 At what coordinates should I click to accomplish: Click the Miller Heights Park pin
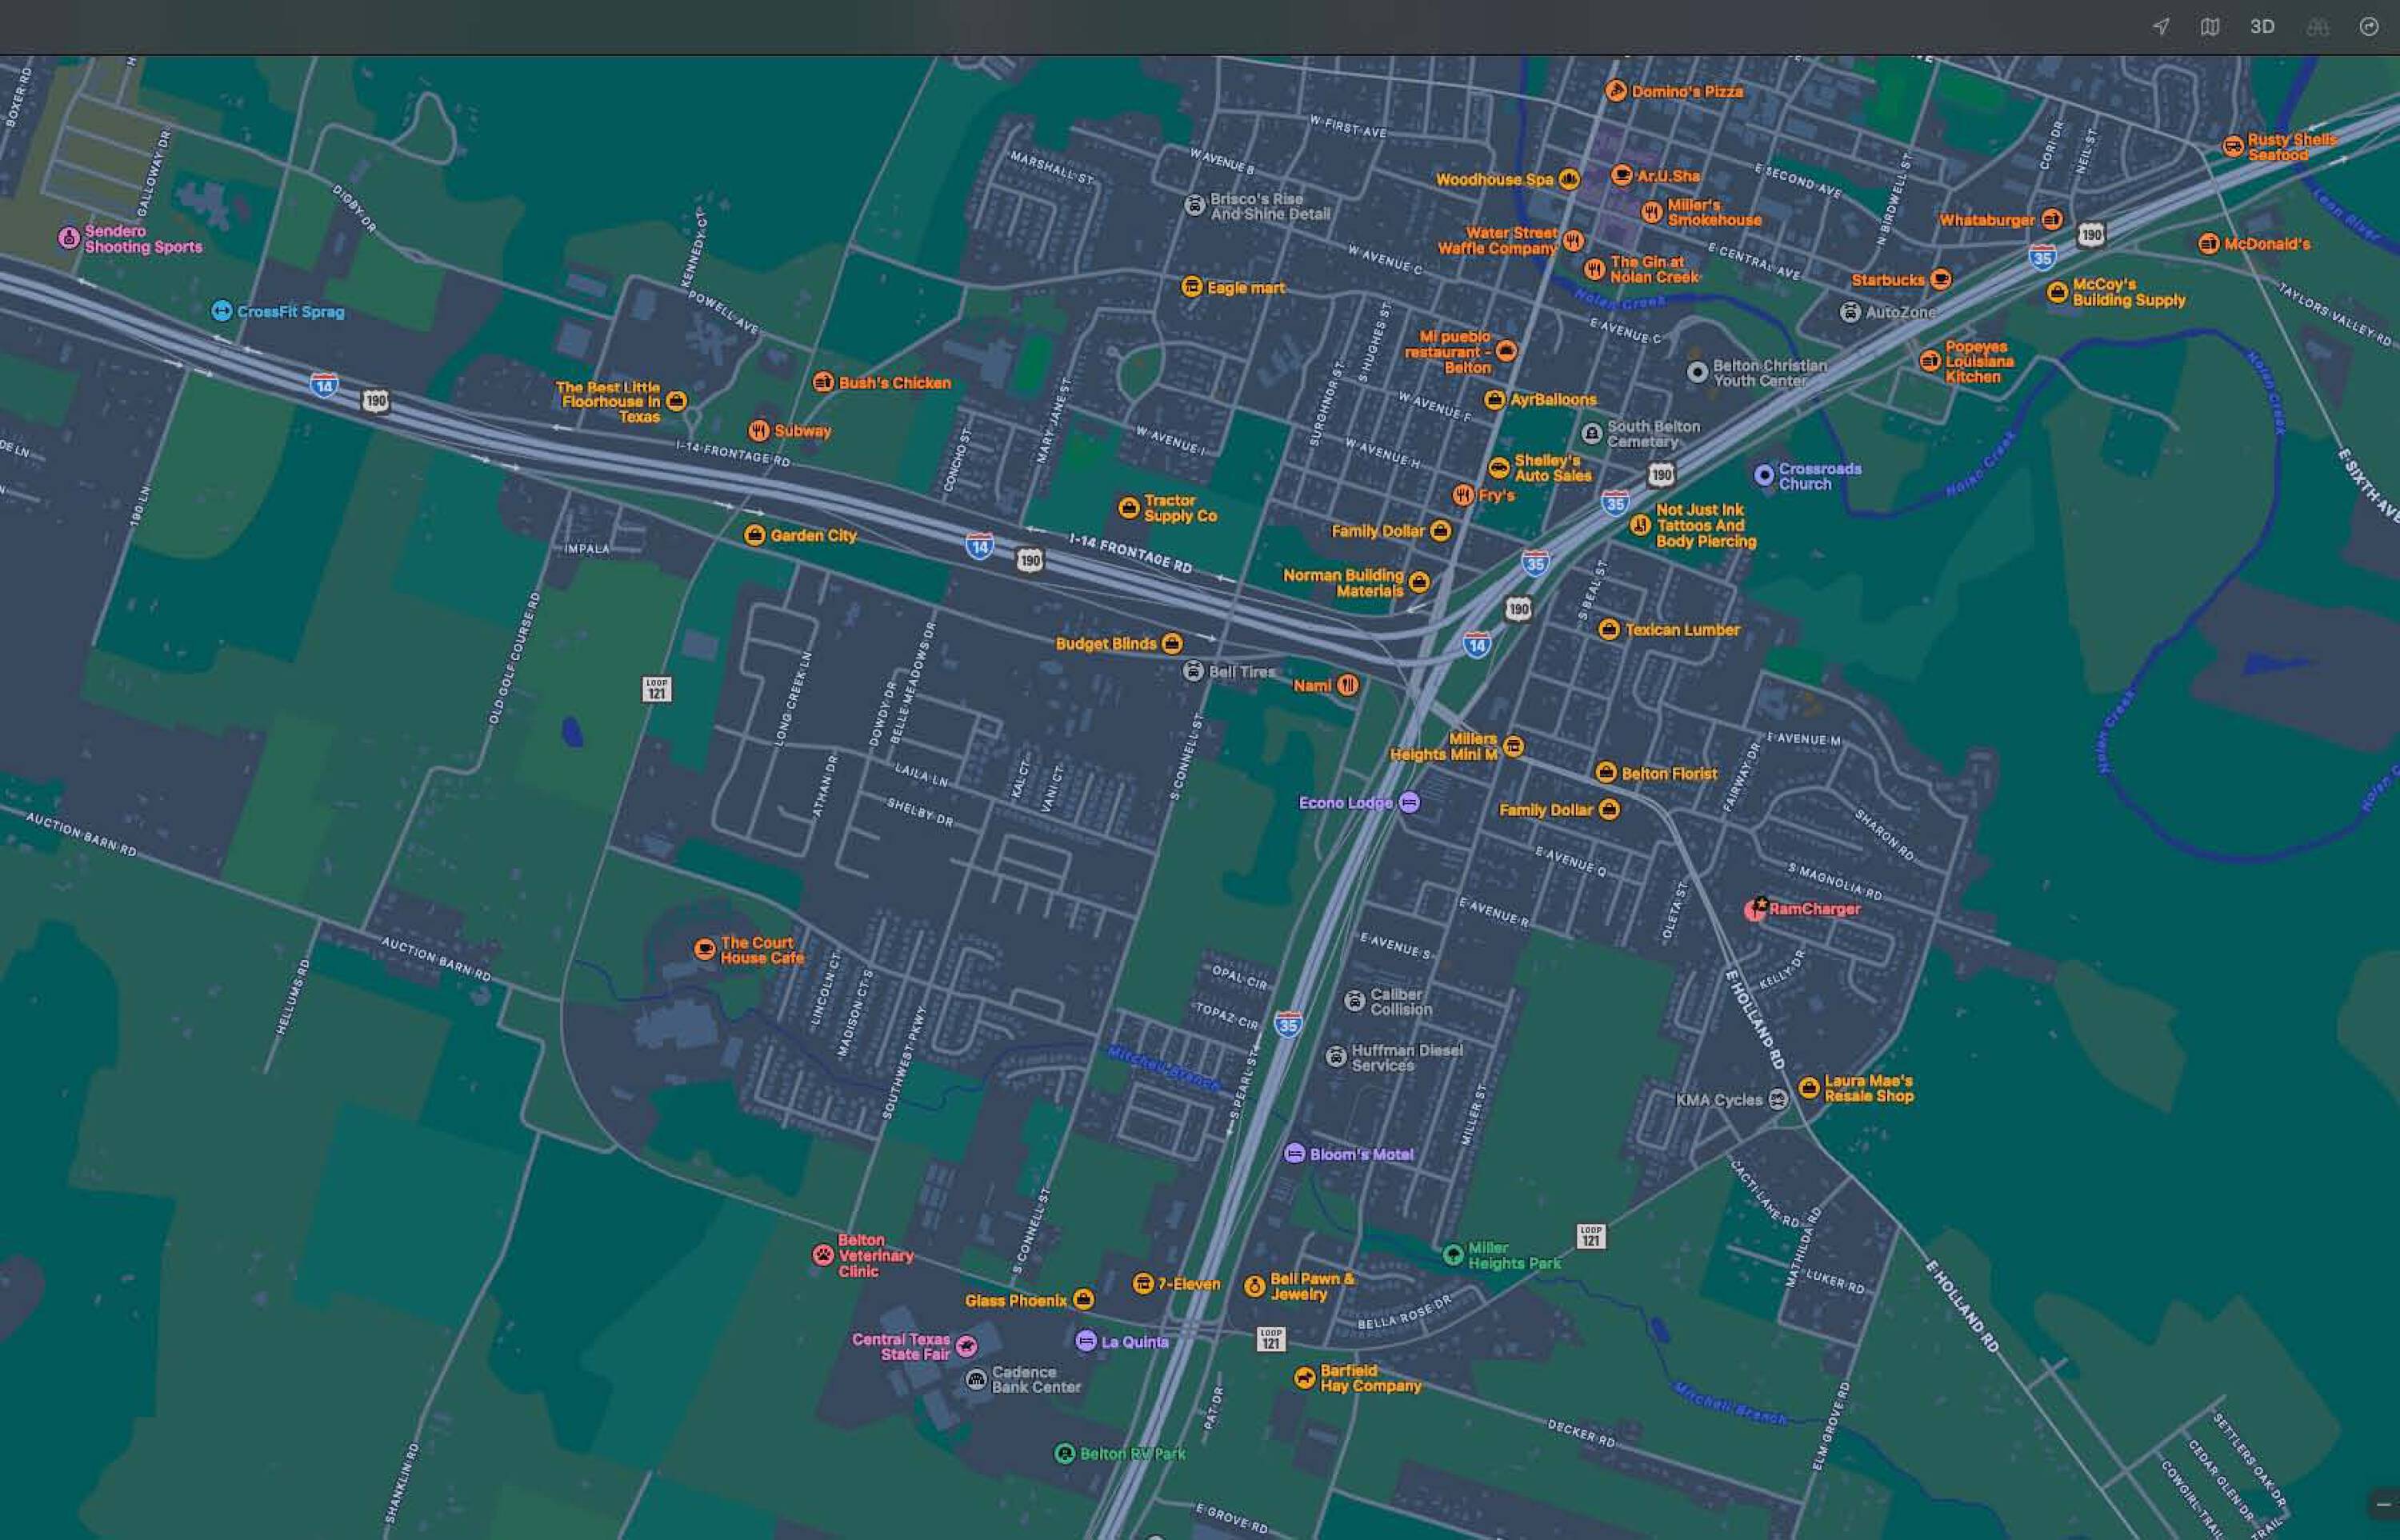coord(1453,1255)
